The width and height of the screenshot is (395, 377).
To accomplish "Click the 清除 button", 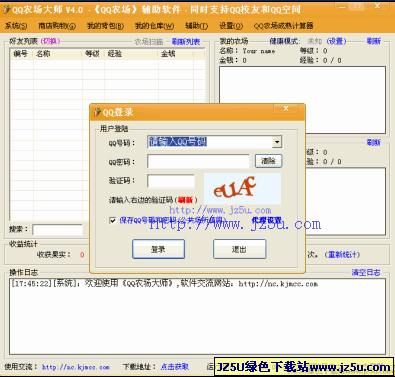I will pos(268,161).
